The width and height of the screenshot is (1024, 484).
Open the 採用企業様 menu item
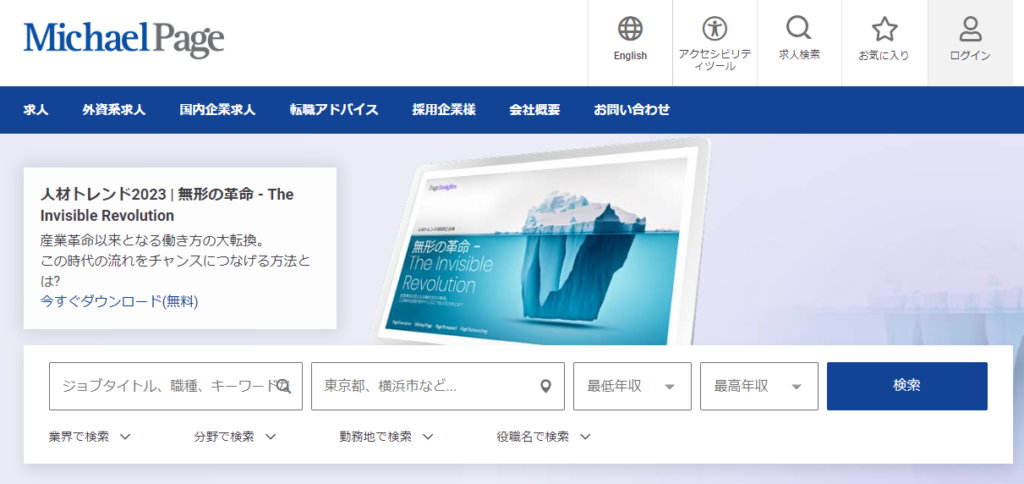pos(444,110)
